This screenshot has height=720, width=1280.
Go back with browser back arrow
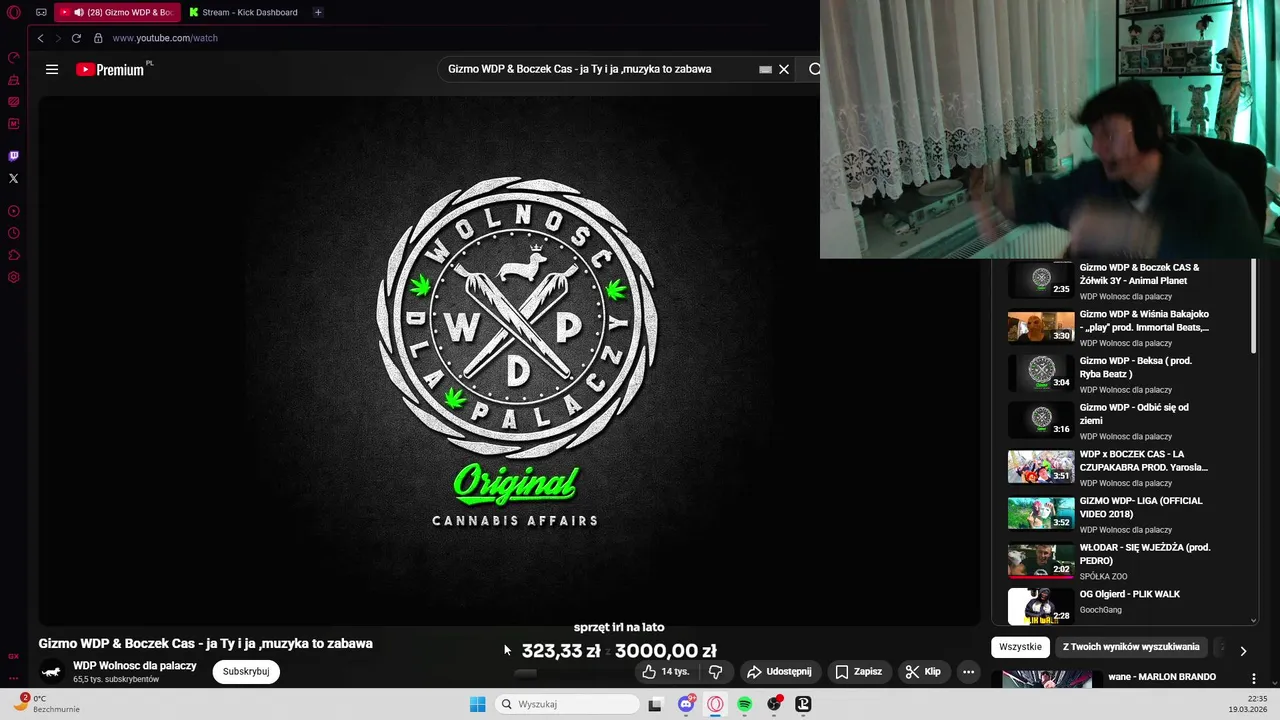click(40, 38)
